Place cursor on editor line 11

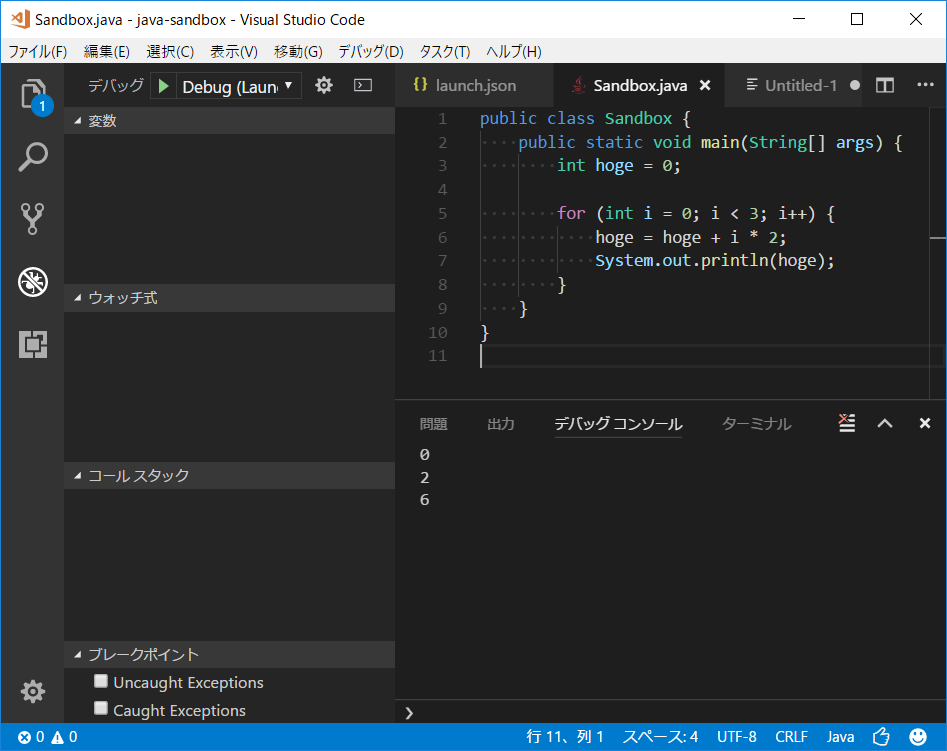(x=711, y=356)
